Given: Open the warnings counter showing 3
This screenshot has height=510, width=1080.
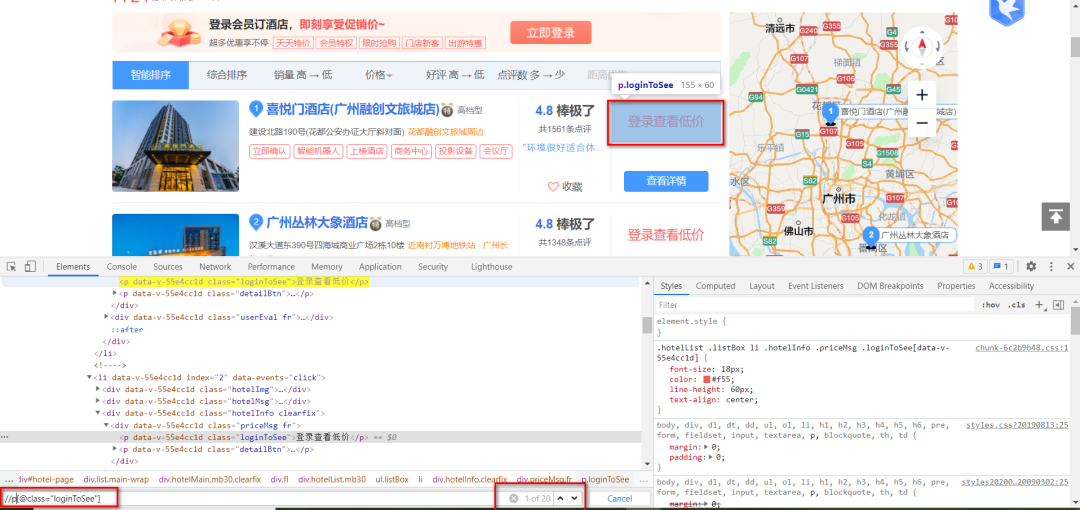Looking at the screenshot, I should [x=975, y=267].
